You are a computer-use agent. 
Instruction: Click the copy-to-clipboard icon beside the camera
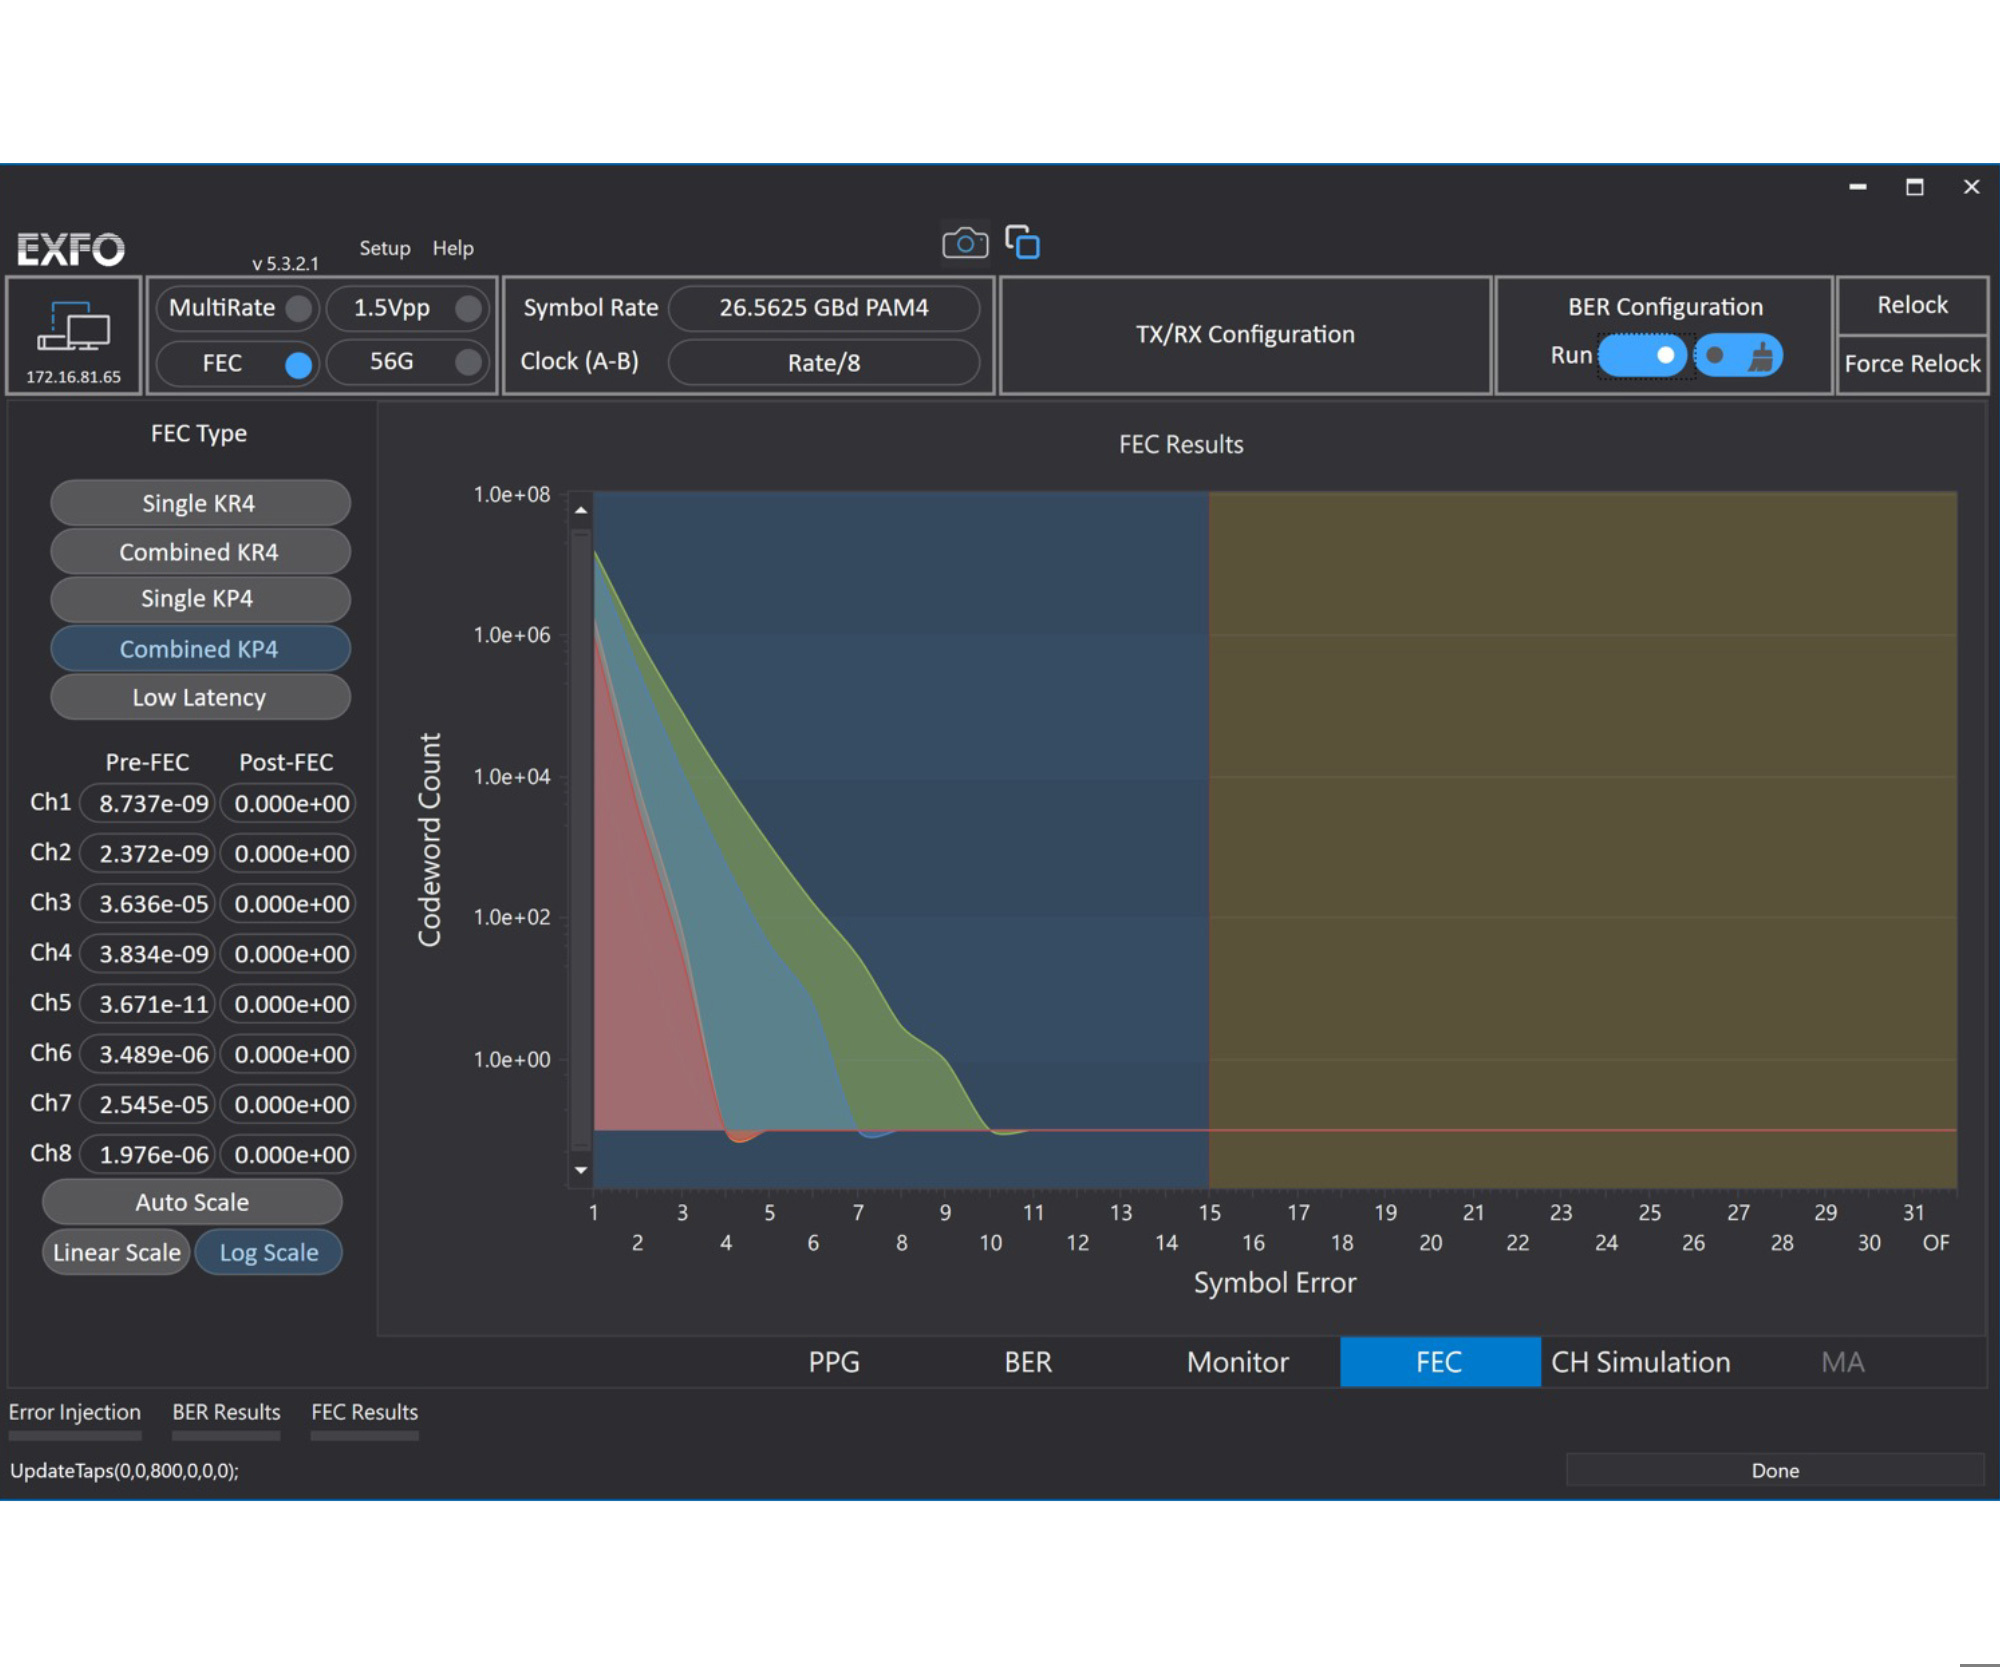click(x=1022, y=242)
